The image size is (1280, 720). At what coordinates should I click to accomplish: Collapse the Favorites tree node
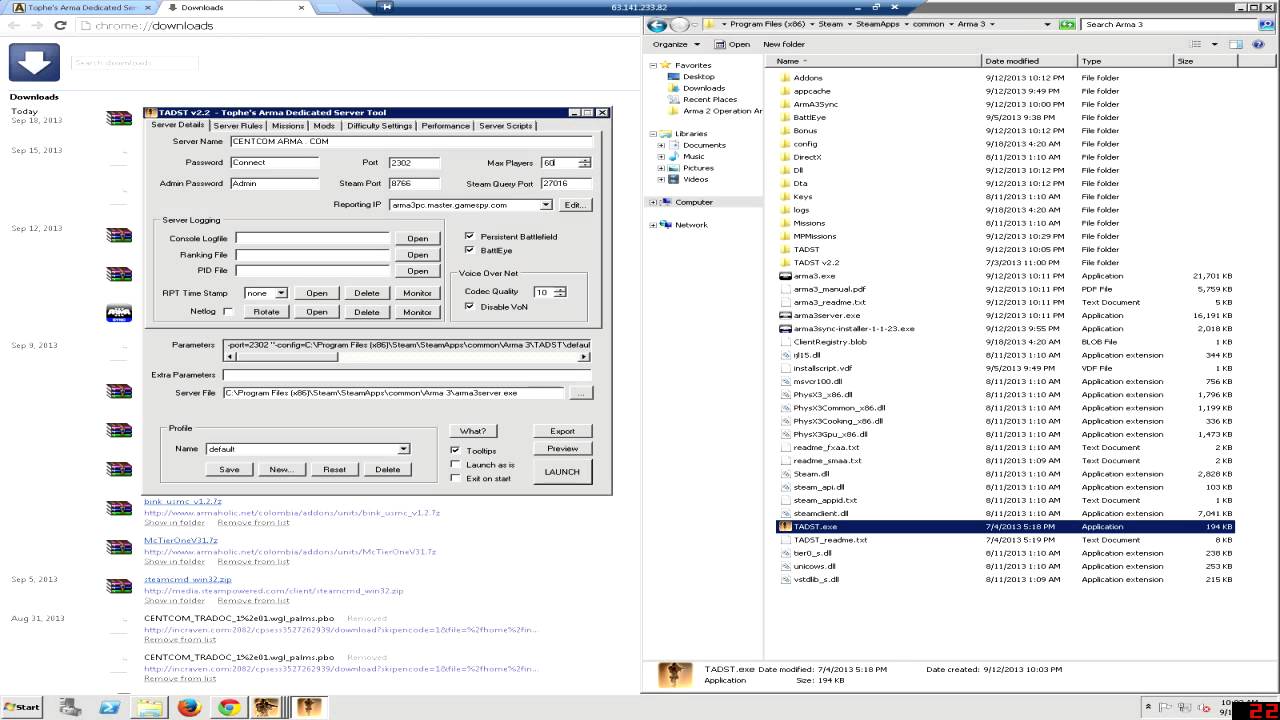click(x=653, y=65)
